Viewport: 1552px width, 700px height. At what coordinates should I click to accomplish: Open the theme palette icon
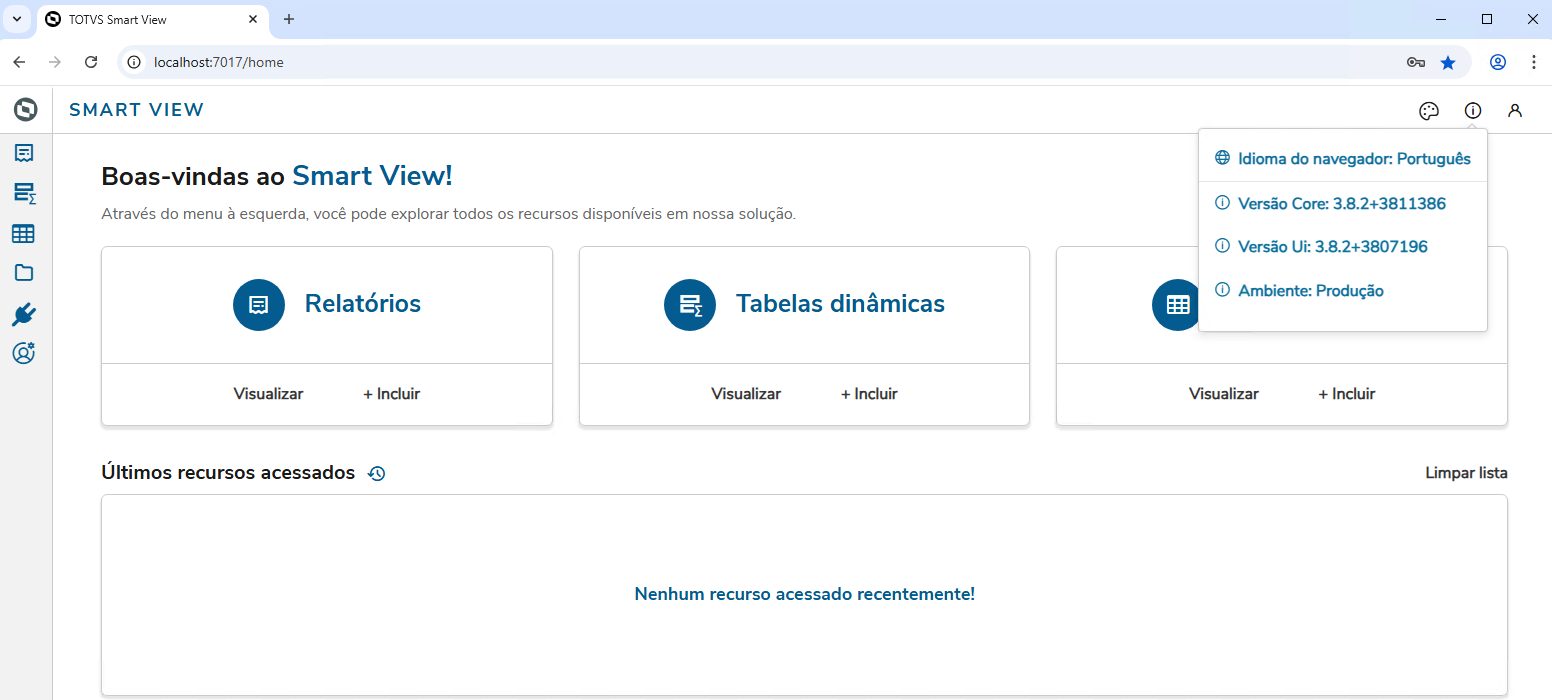[1429, 111]
